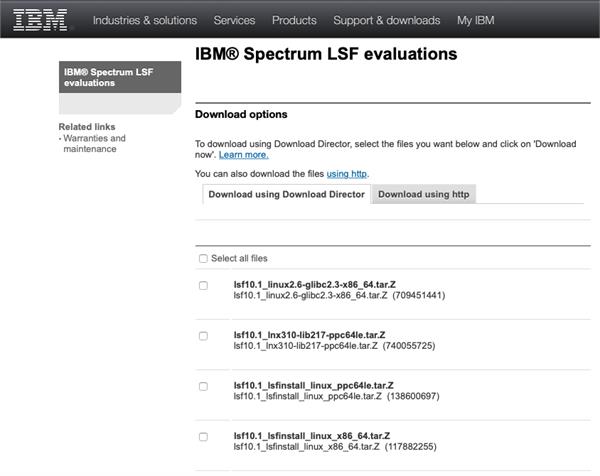Open Industries & solutions menu

[145, 20]
